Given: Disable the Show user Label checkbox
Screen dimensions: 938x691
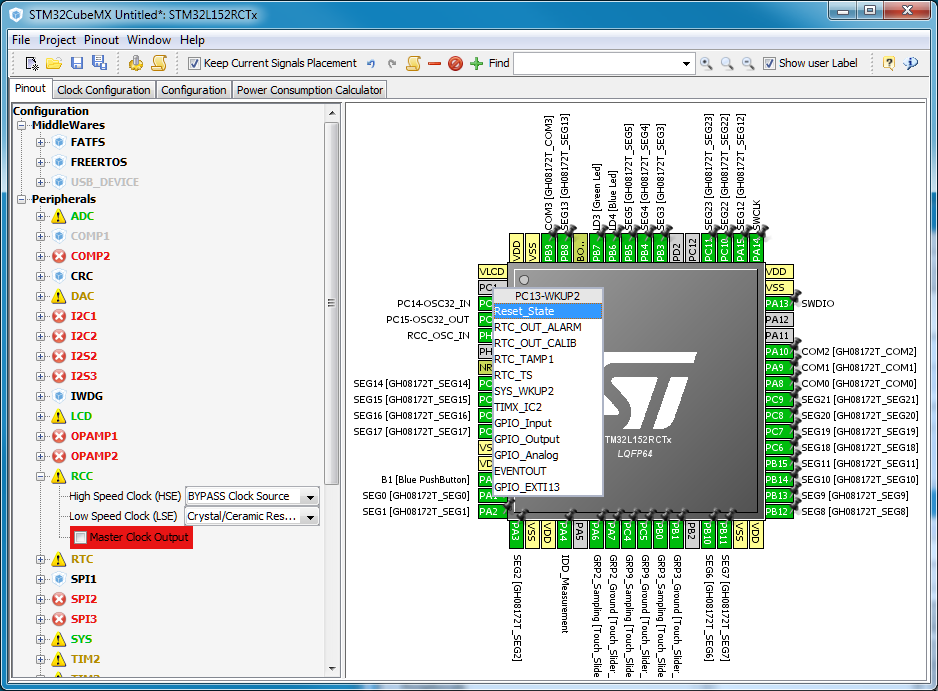Looking at the screenshot, I should [x=769, y=63].
